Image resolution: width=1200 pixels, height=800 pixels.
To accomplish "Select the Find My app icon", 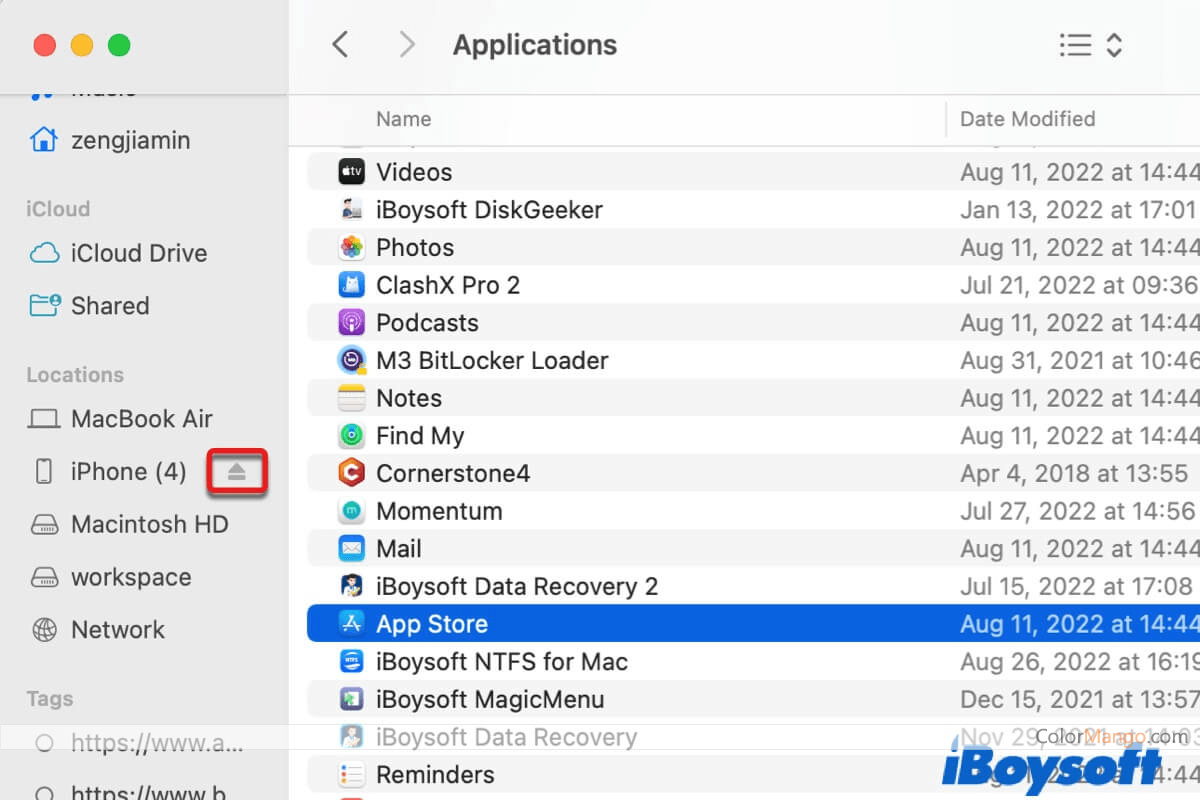I will [351, 435].
